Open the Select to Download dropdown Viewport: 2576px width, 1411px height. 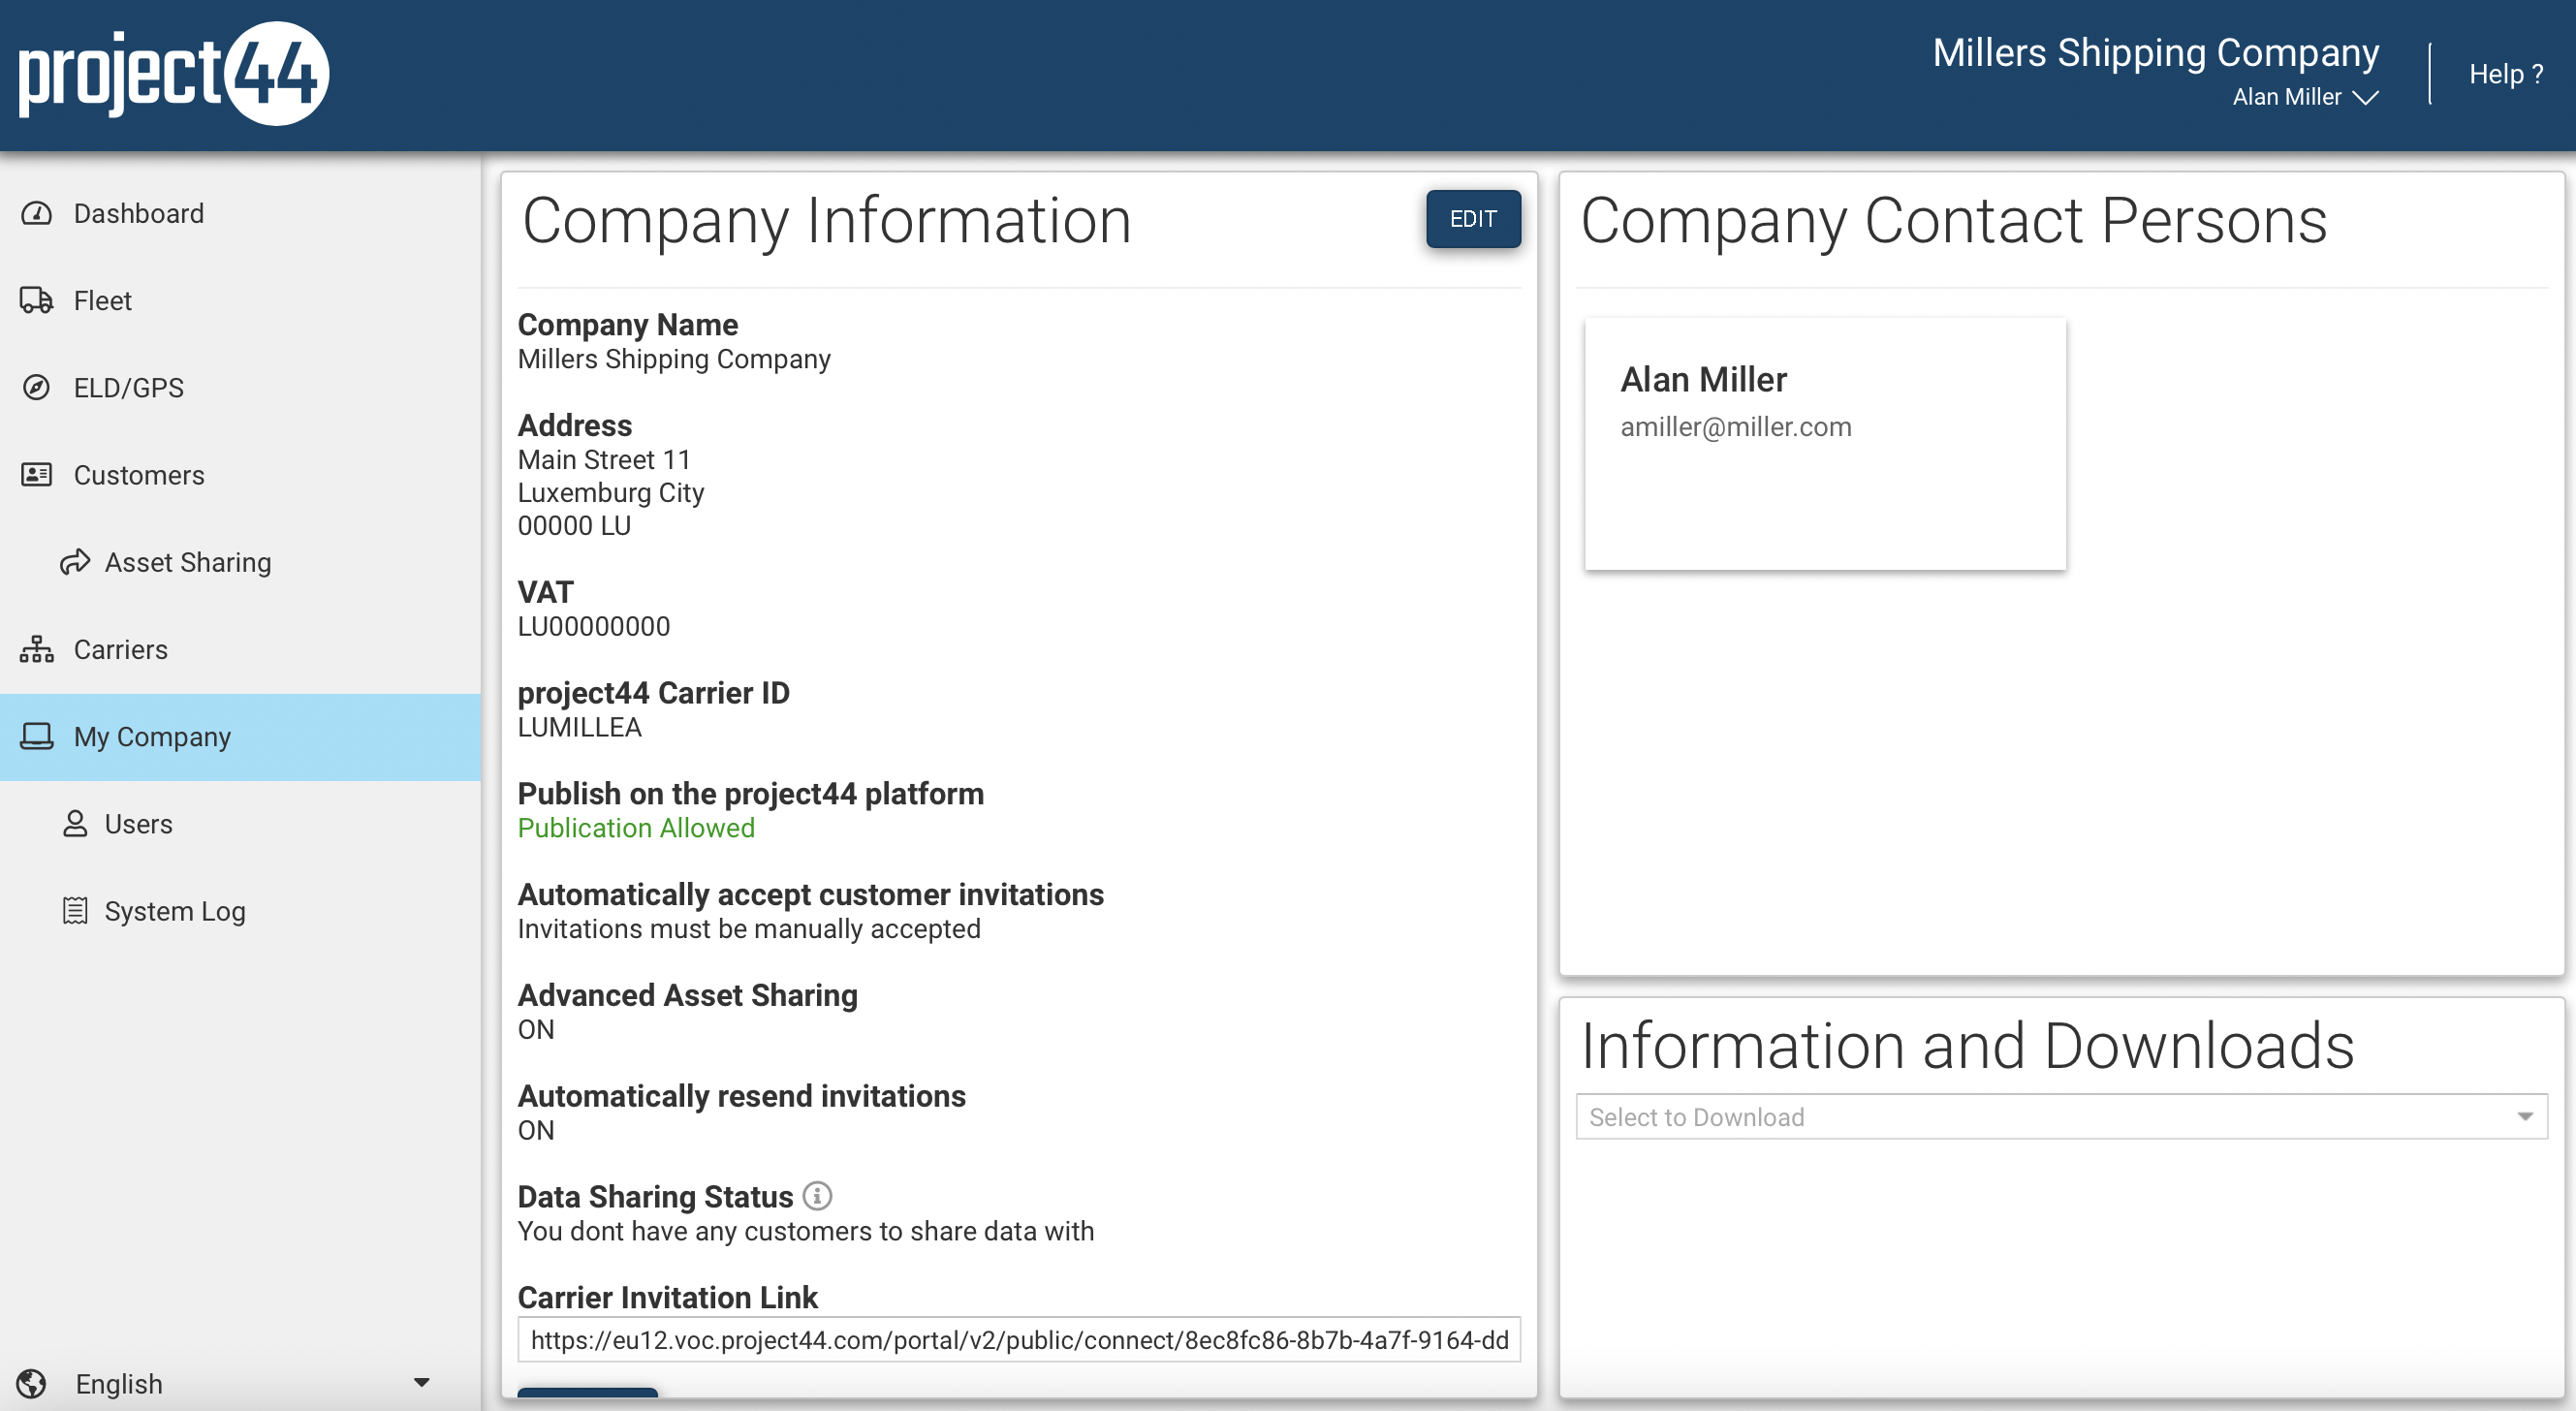tap(2061, 1116)
